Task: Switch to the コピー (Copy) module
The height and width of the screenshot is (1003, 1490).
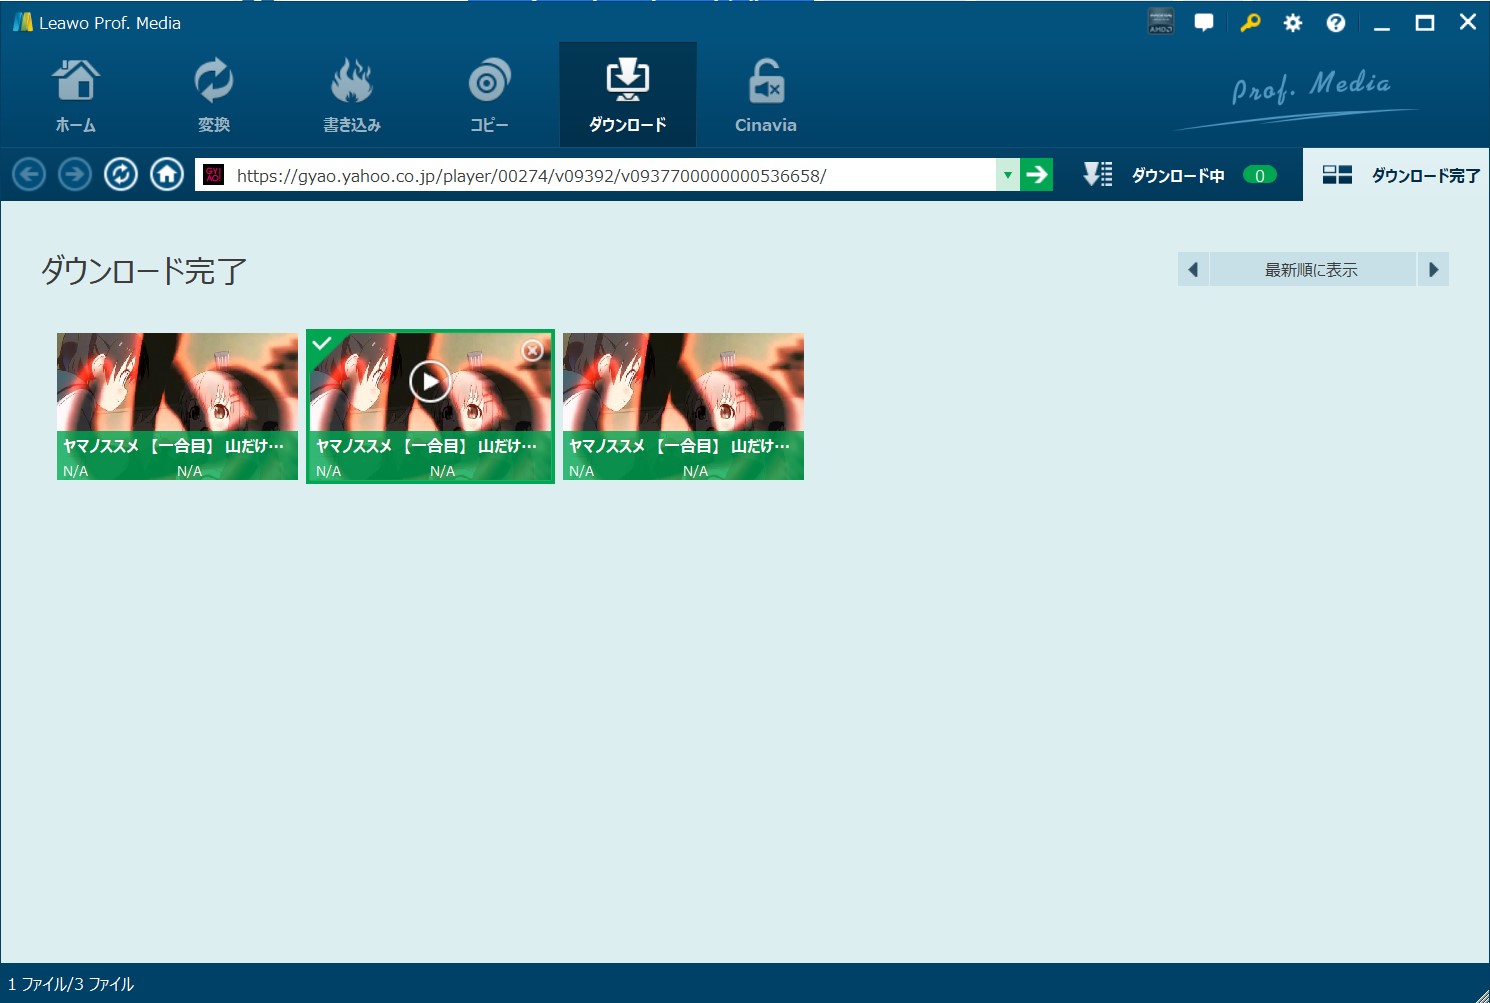Action: point(489,96)
